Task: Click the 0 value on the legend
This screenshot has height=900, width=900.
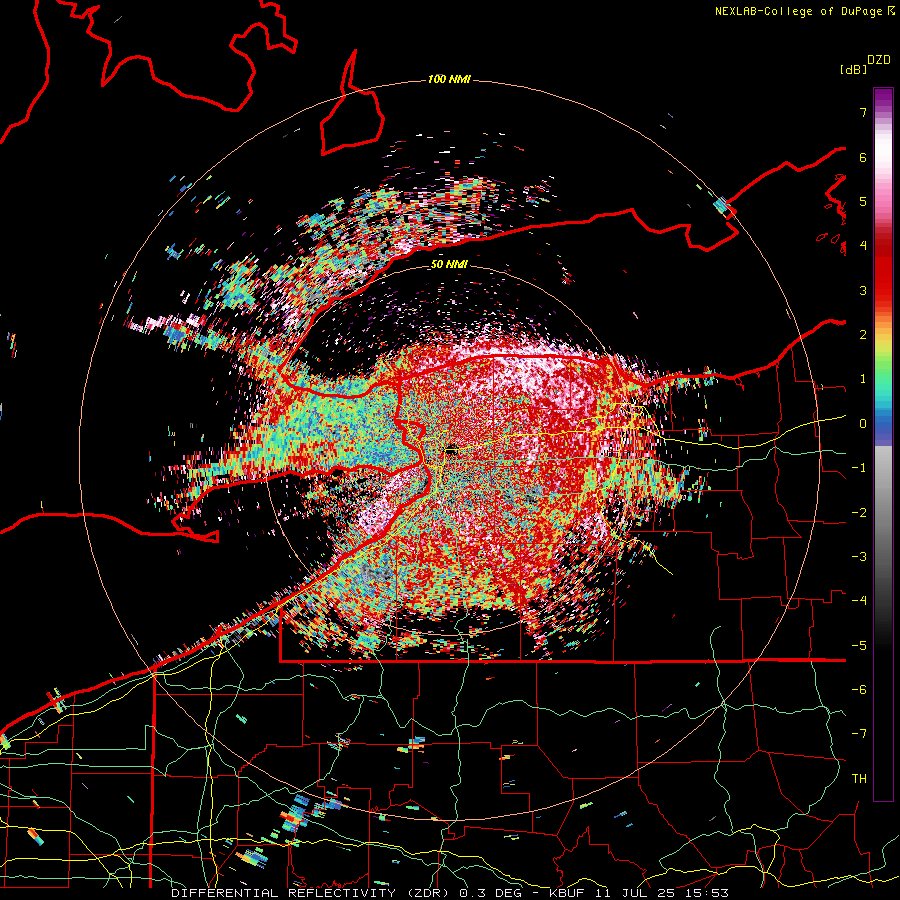Action: [x=863, y=424]
